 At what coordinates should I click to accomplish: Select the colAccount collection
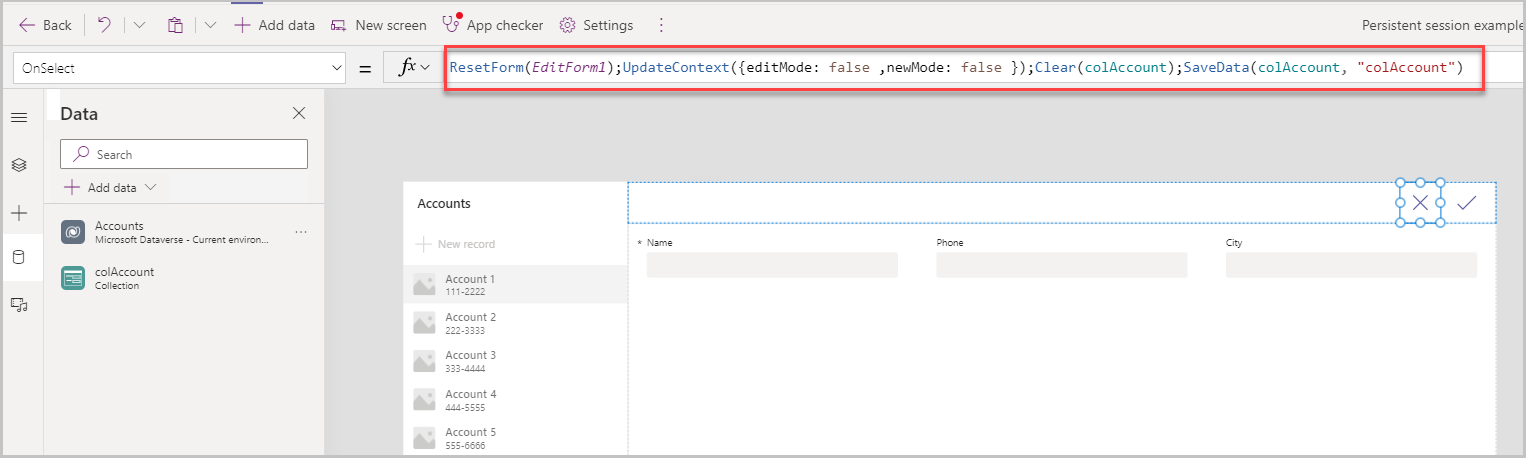(184, 278)
